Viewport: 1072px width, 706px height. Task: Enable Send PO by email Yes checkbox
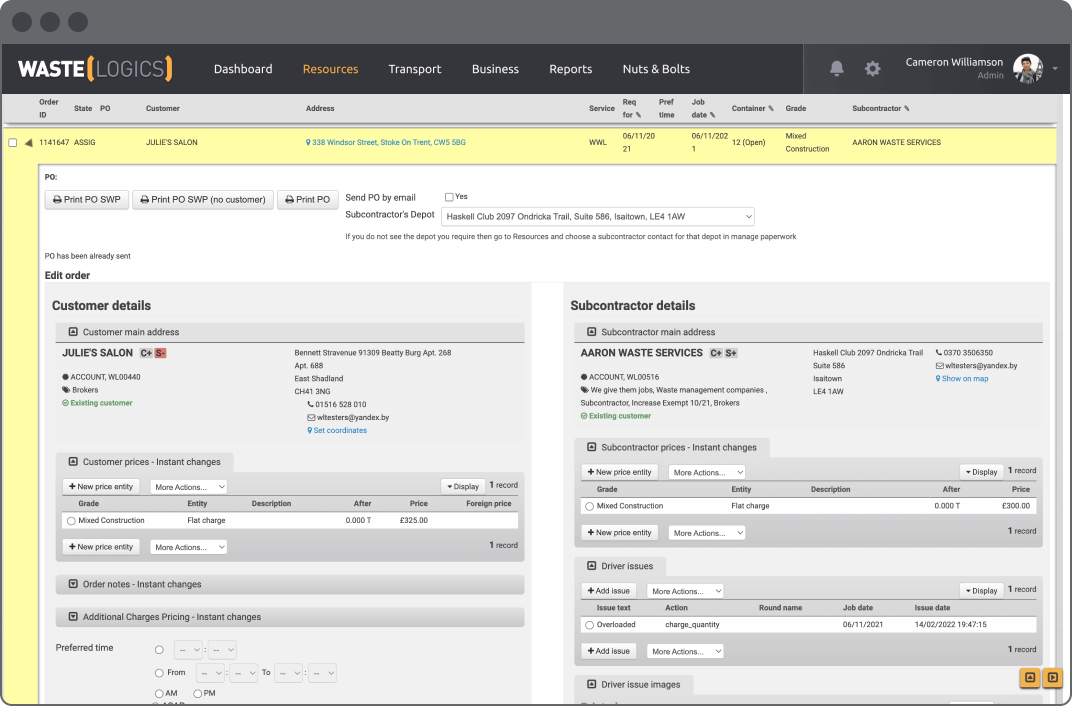click(449, 197)
